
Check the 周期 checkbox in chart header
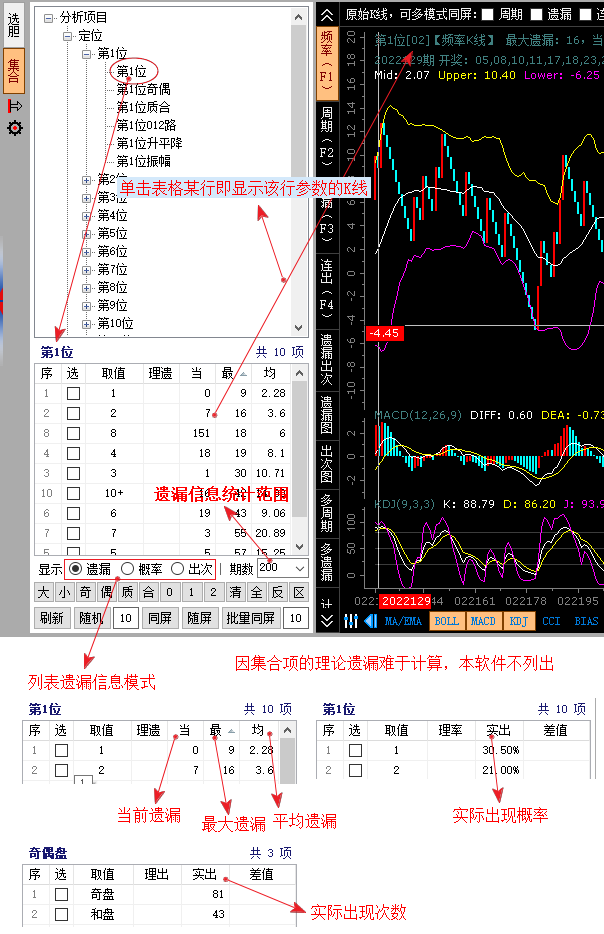487,15
